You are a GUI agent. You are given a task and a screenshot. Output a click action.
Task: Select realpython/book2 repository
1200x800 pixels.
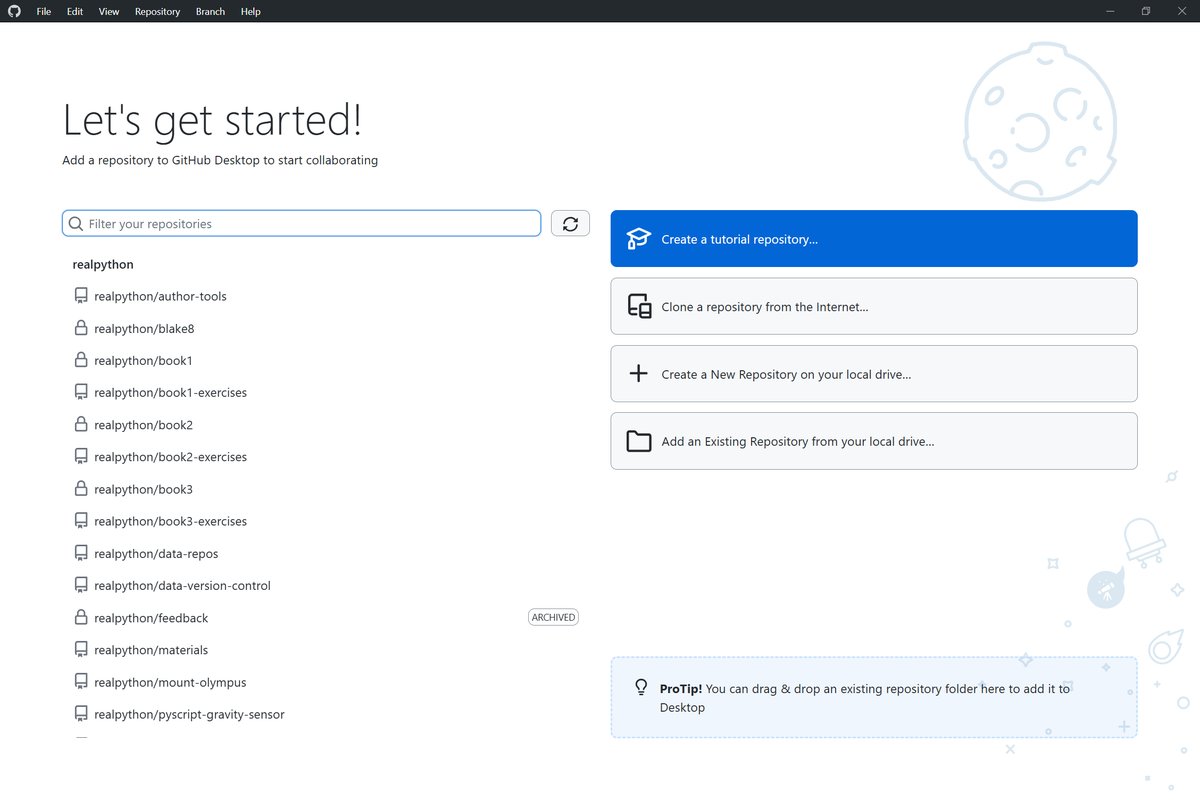[x=326, y=425]
